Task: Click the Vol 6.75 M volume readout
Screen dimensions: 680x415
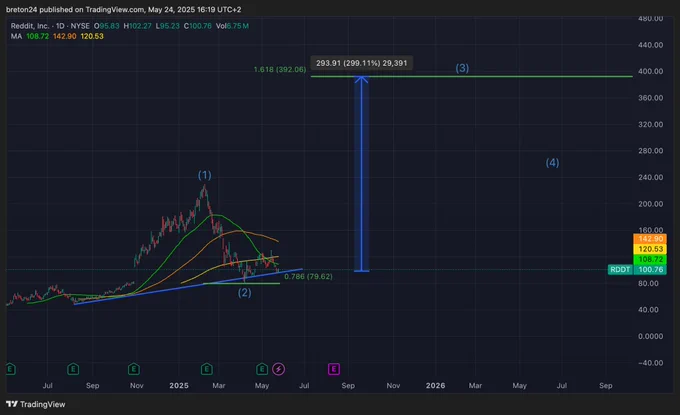Action: [232, 26]
